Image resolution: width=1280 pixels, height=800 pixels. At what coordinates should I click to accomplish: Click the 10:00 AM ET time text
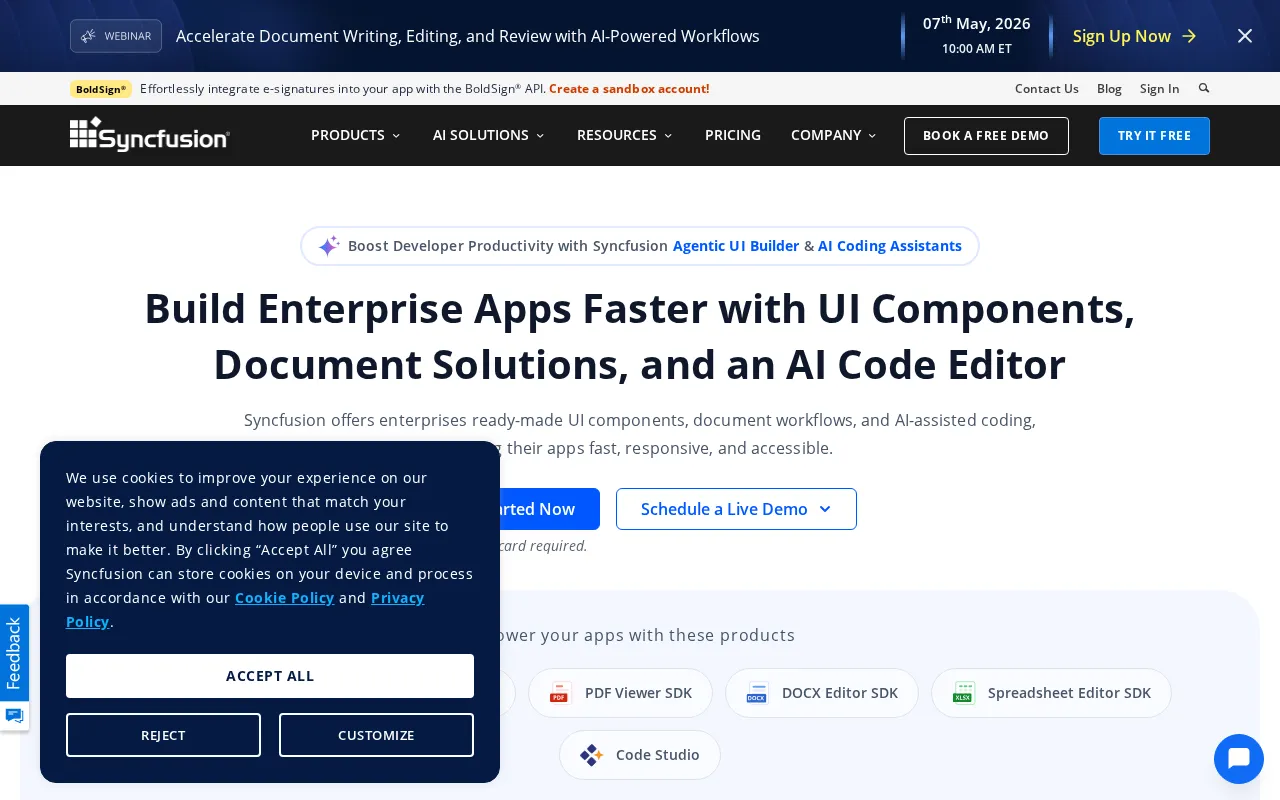click(977, 48)
